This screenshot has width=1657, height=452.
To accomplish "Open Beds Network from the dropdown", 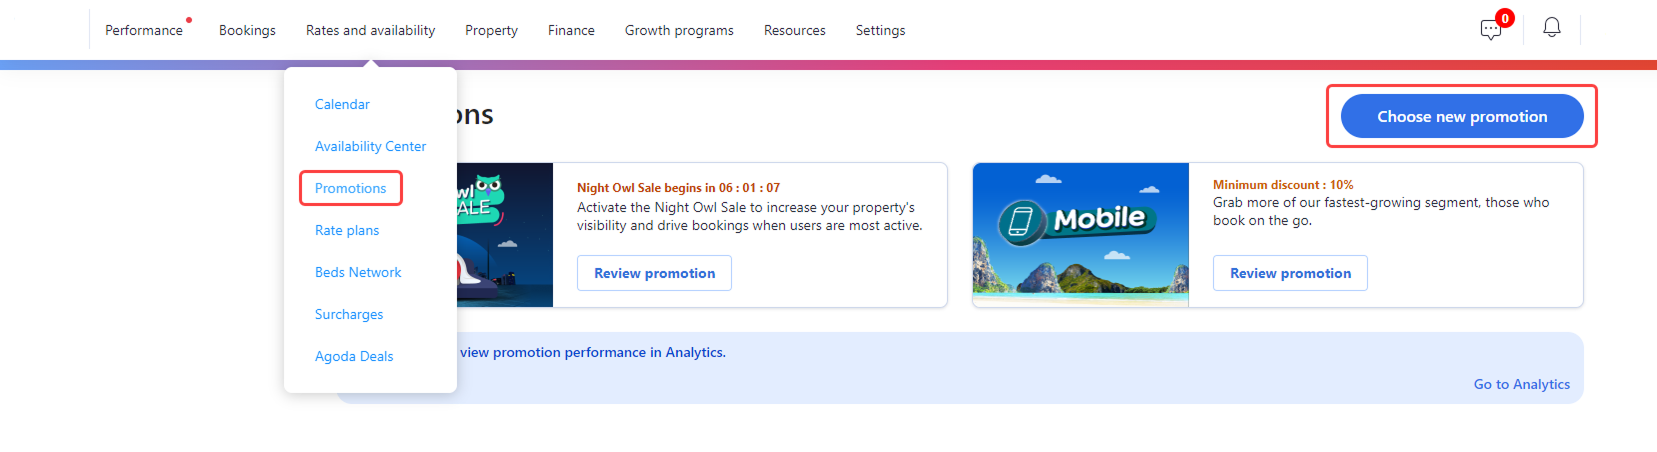I will 358,272.
